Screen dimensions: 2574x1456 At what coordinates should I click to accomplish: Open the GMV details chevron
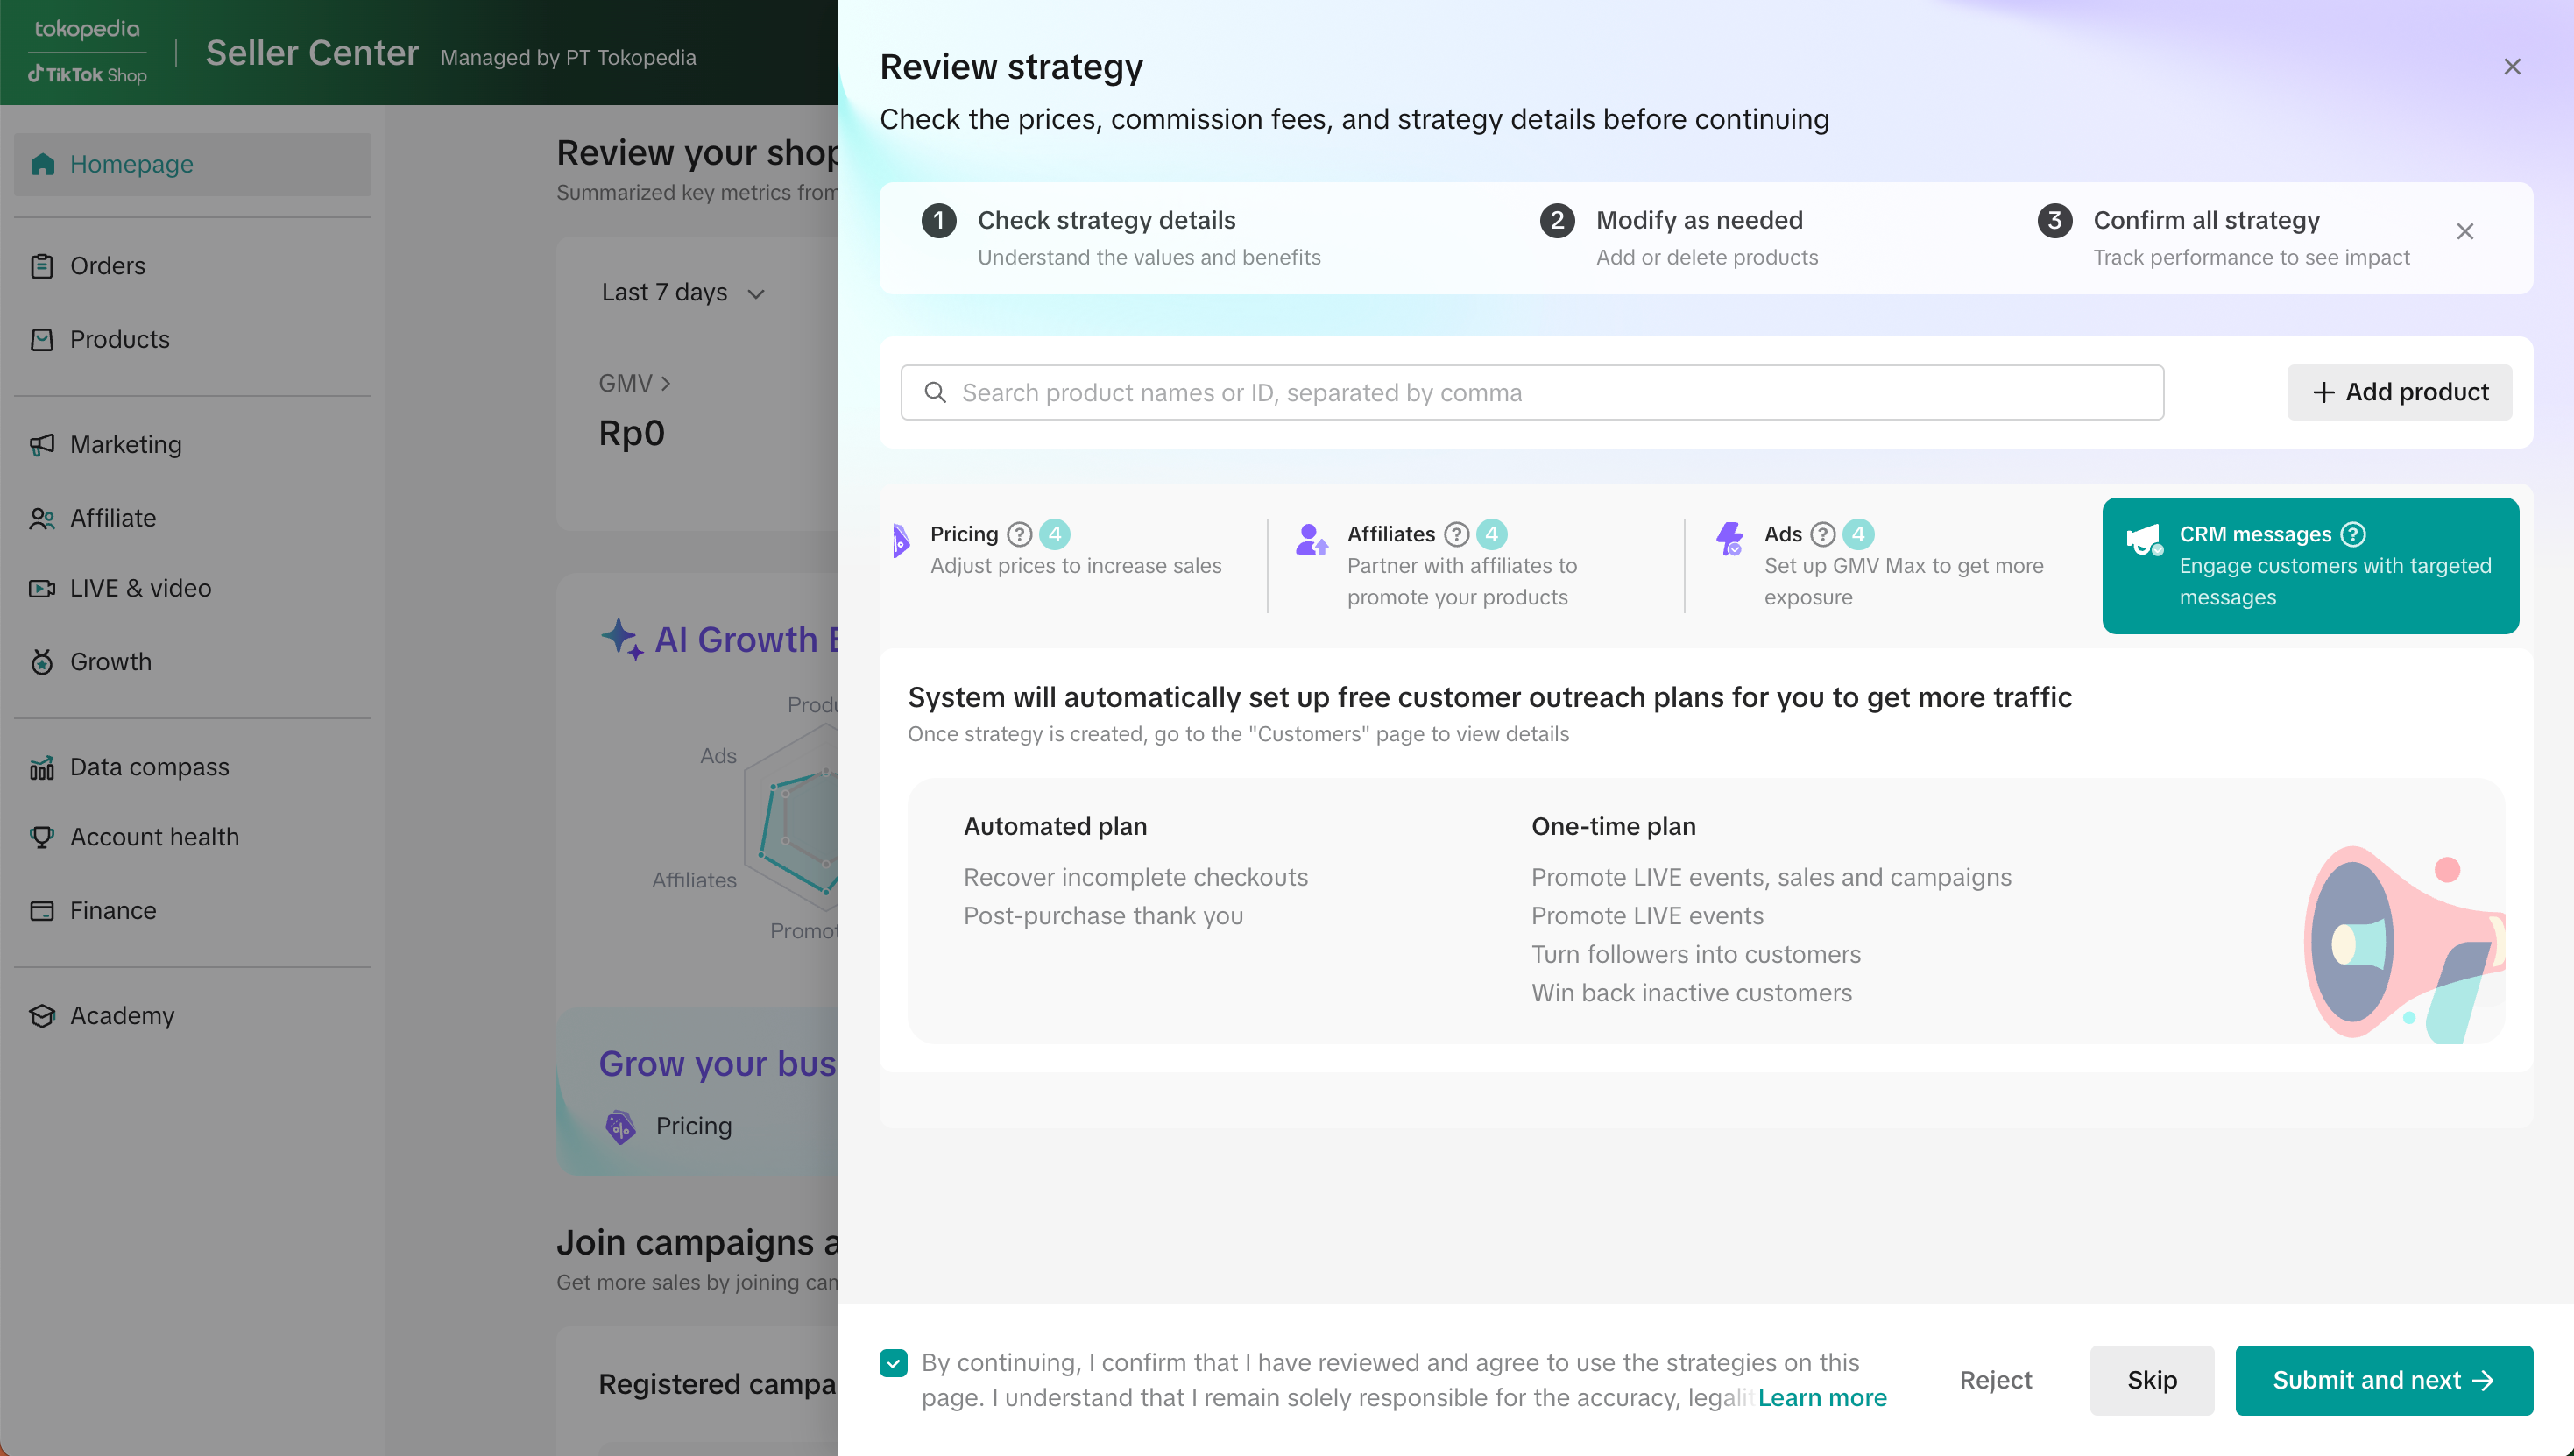click(666, 383)
